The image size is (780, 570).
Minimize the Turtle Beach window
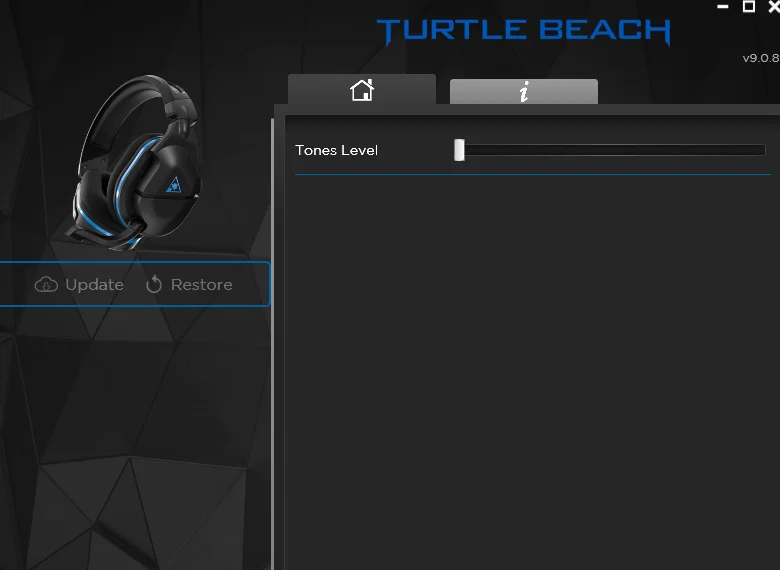click(x=723, y=6)
